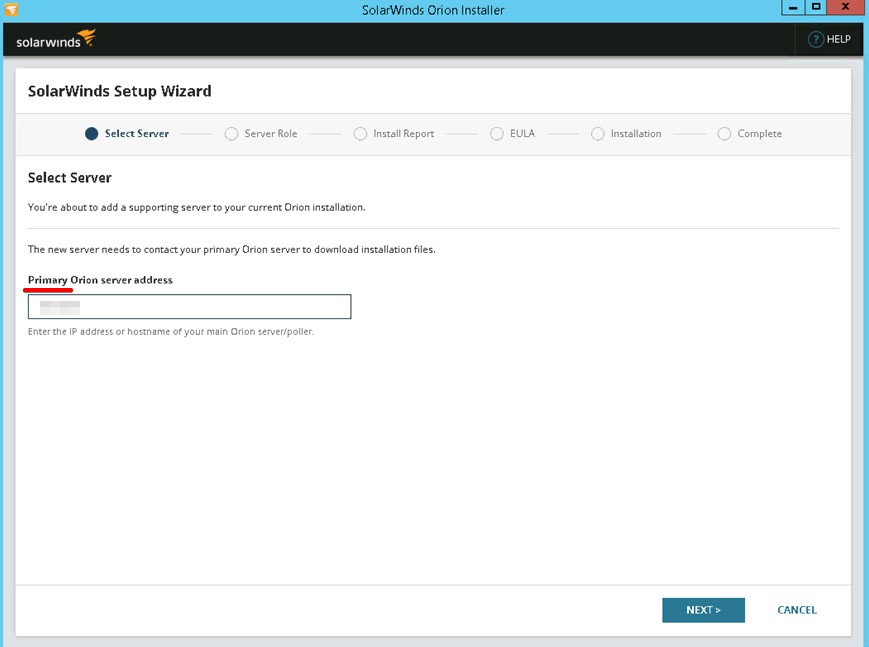Maximize the SolarWinds Orion Installer window

[817, 8]
